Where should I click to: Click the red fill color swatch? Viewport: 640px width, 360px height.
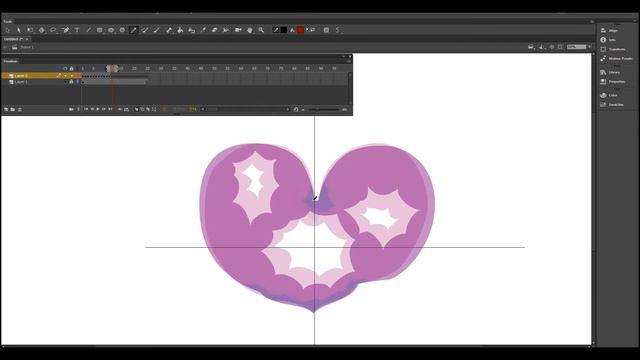(300, 30)
